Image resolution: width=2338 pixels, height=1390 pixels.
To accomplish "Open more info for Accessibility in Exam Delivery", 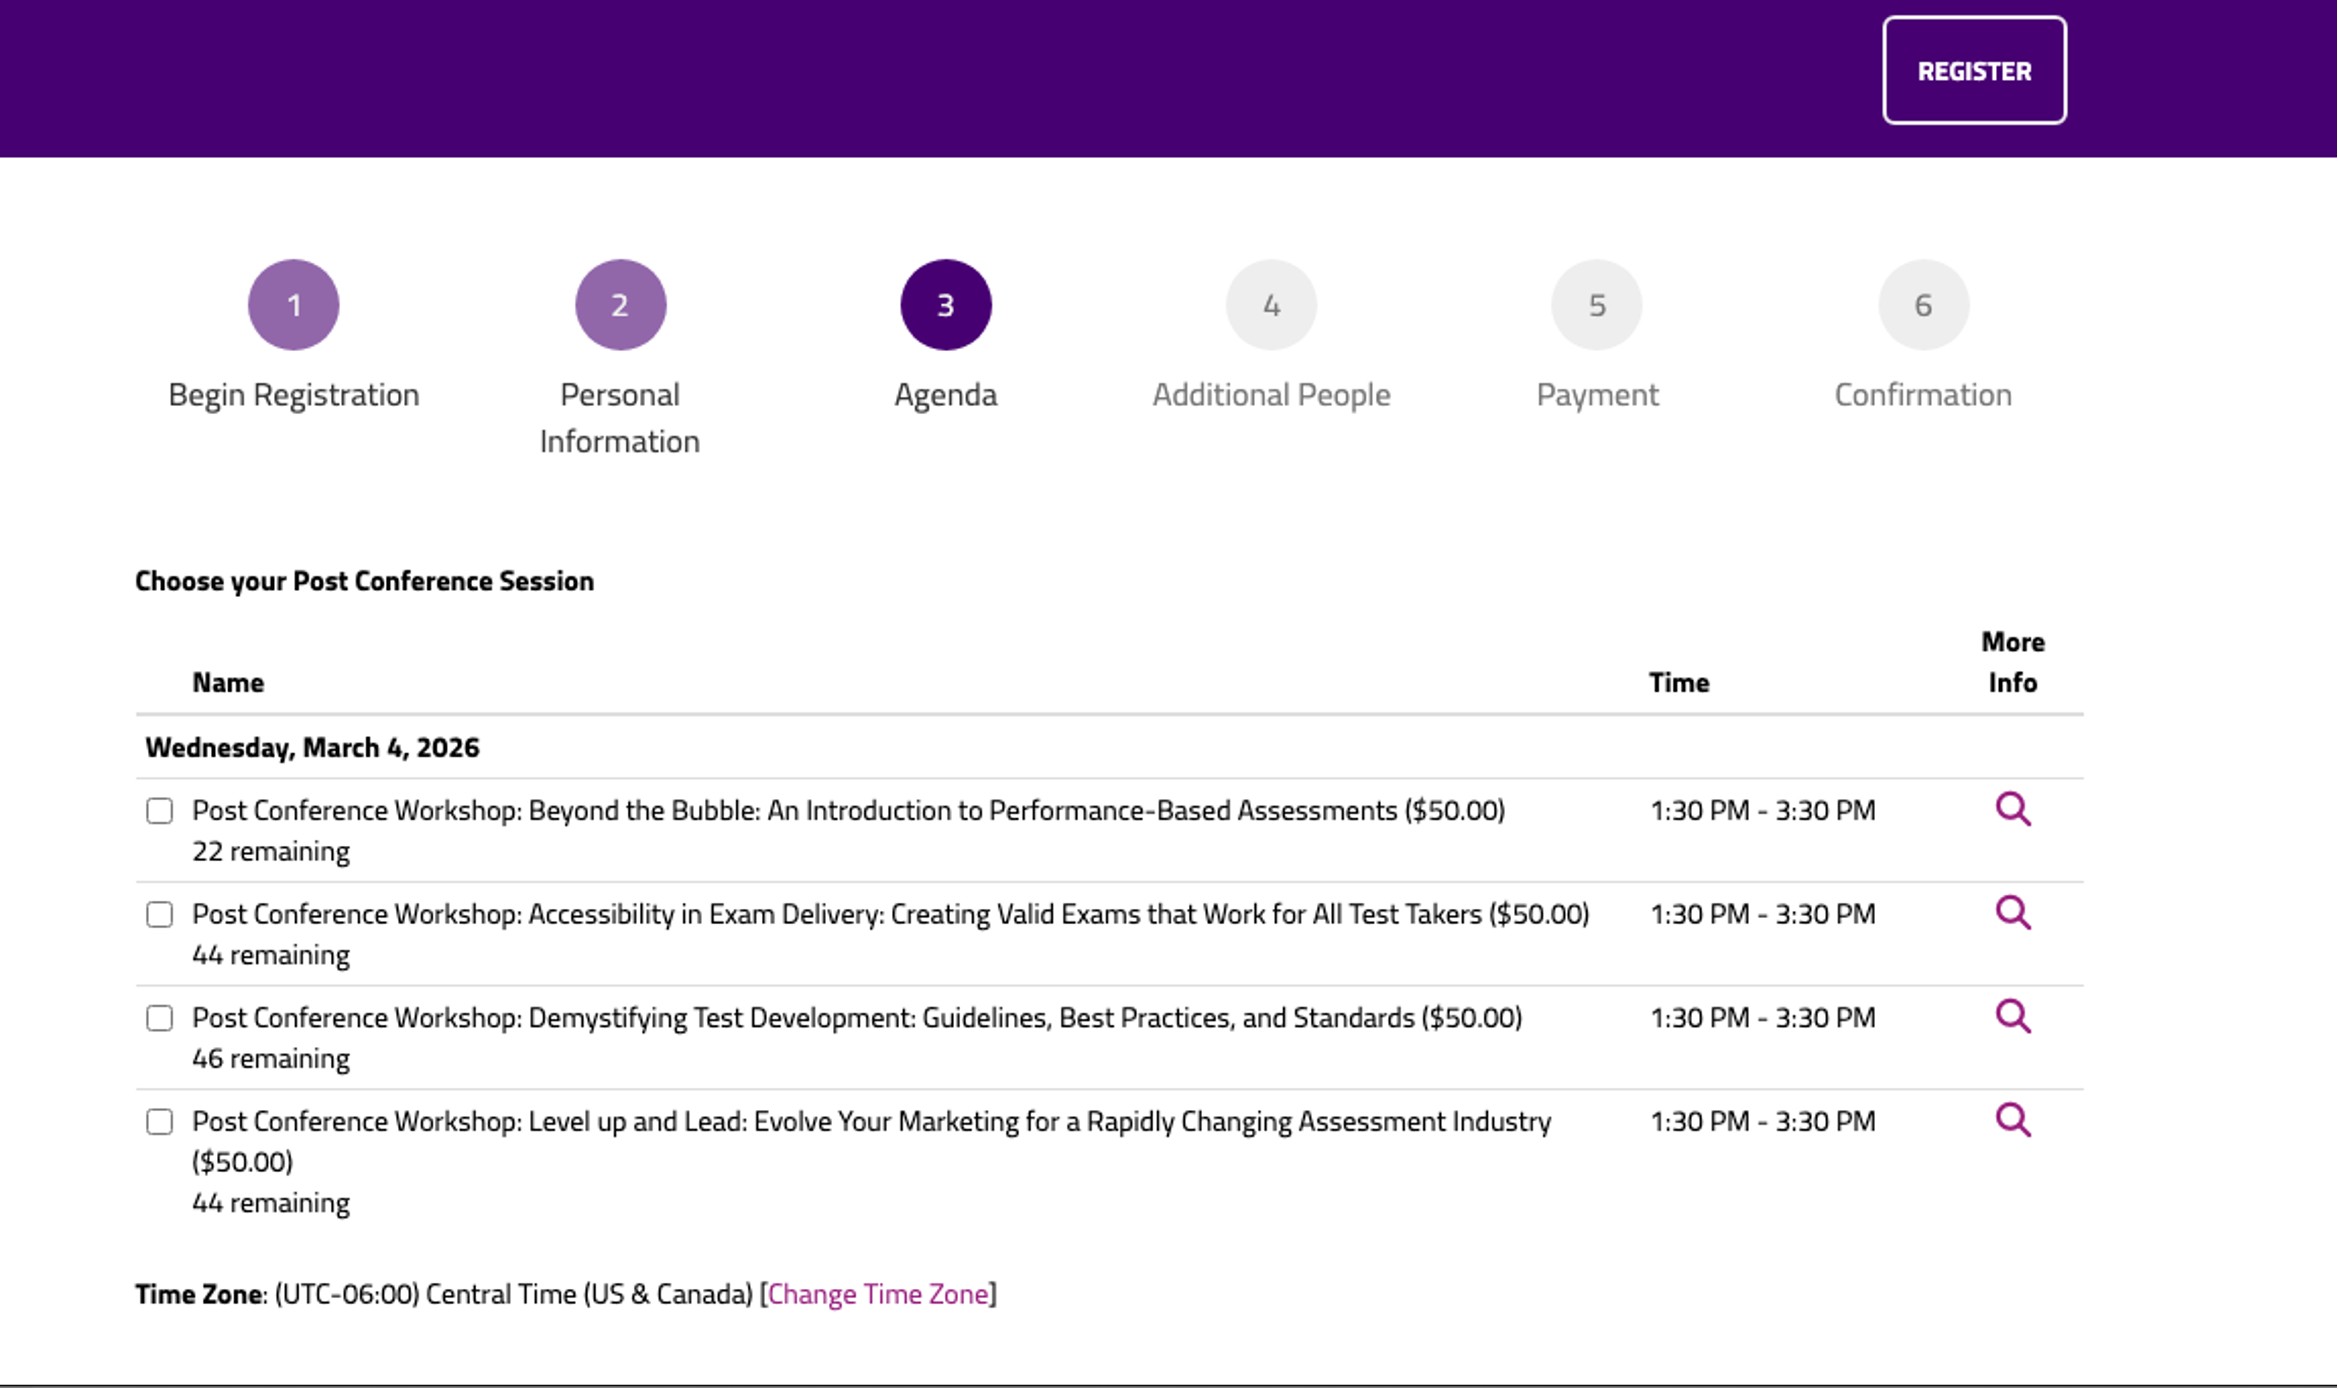I will click(2012, 913).
